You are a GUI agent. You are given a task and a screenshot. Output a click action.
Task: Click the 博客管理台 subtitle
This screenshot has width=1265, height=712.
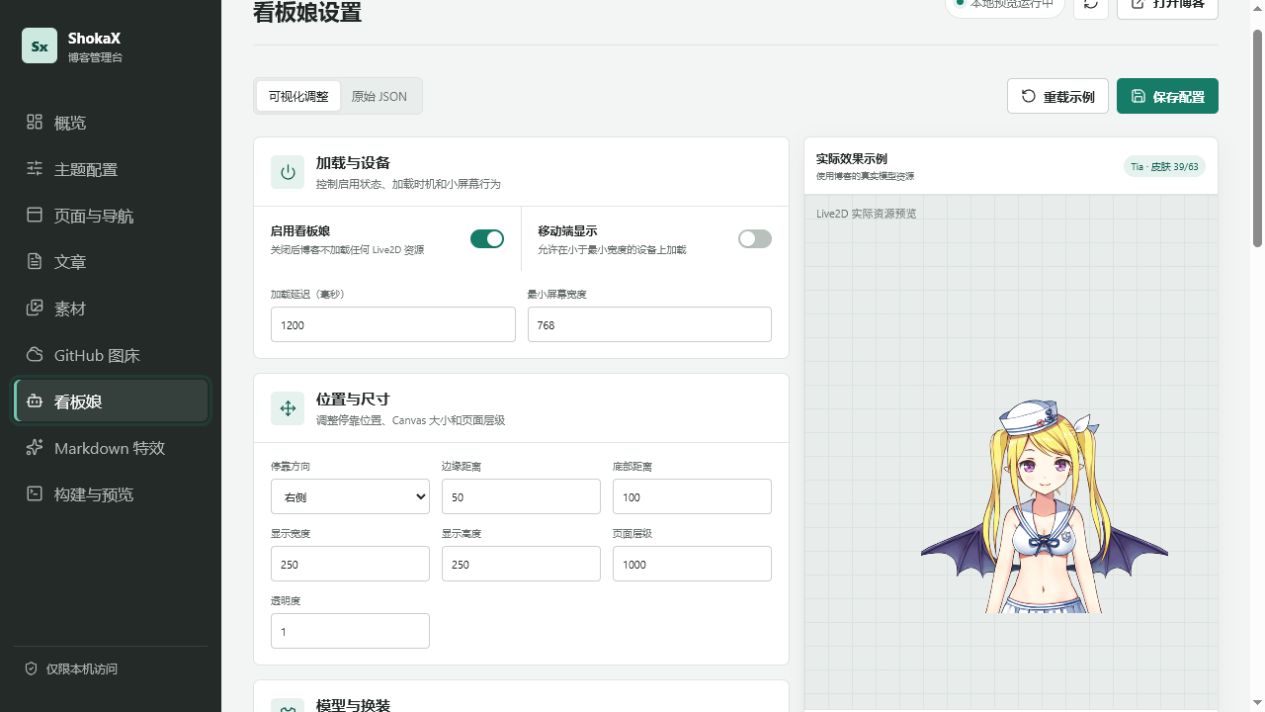[95, 58]
